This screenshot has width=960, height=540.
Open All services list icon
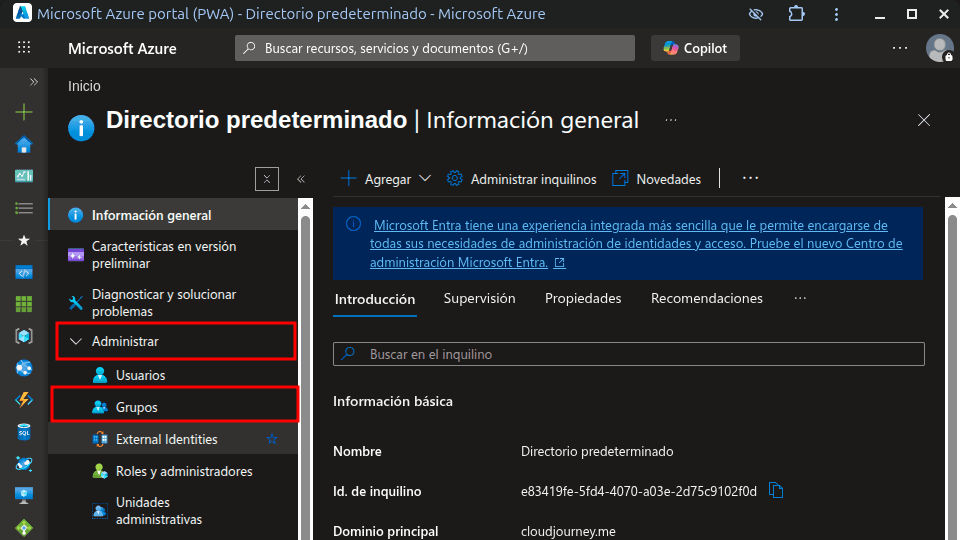(x=24, y=208)
